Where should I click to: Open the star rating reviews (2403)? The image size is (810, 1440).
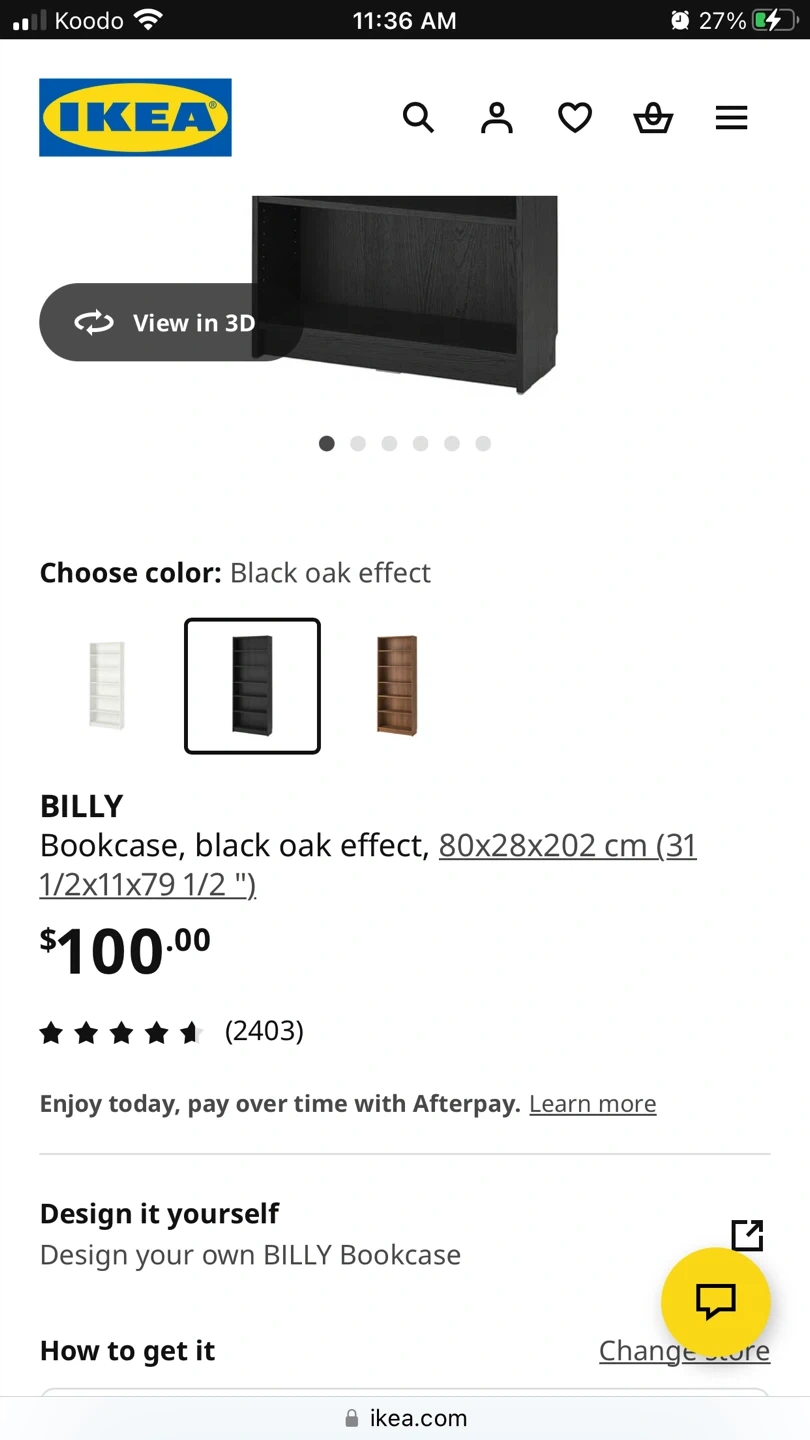pyautogui.click(x=170, y=1031)
